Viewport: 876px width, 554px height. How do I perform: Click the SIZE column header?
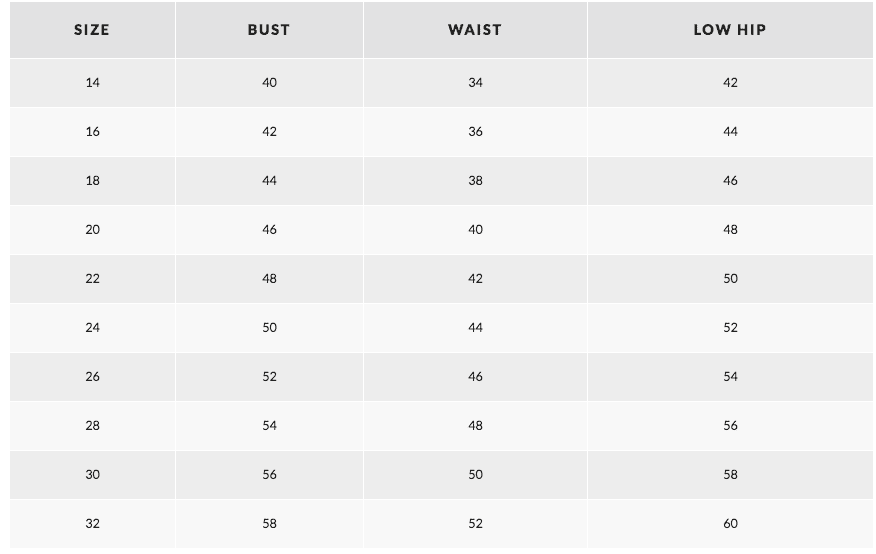pos(92,30)
